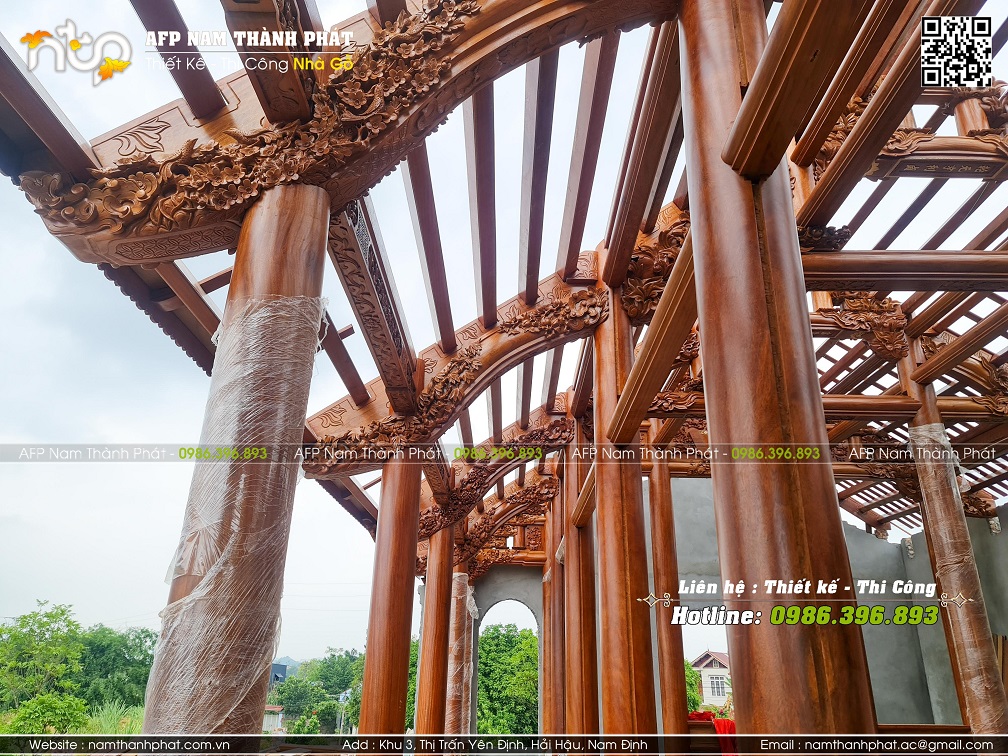This screenshot has height=756, width=1008.
Task: Click the AFP Nam Thành Phát title
Action: [x=249, y=40]
